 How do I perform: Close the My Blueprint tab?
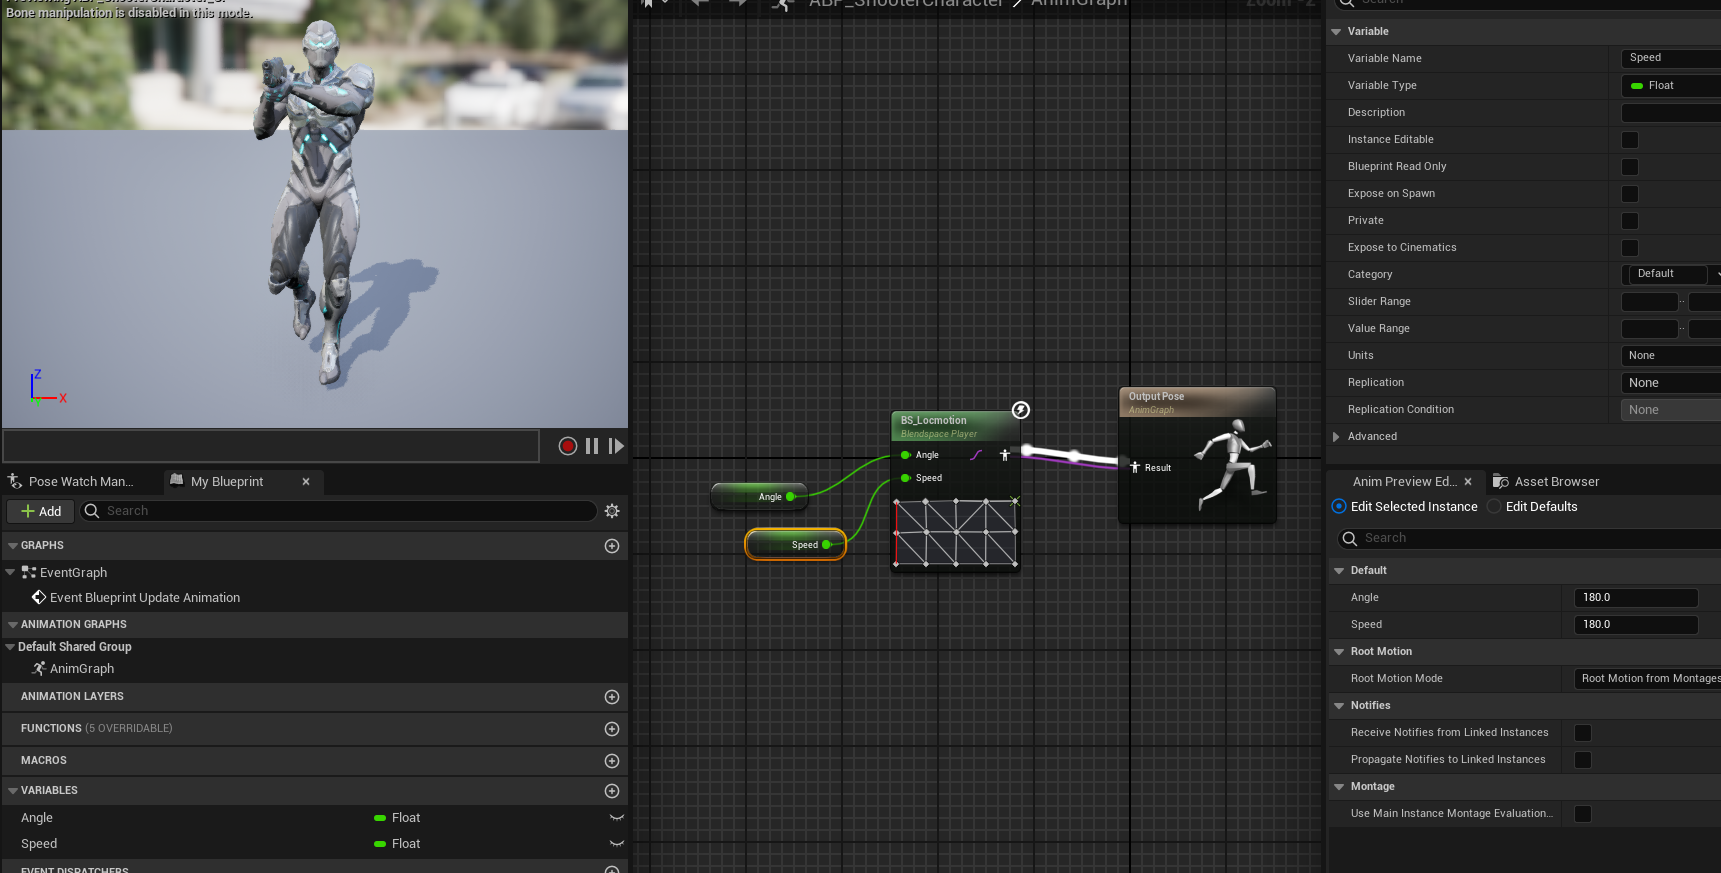click(x=306, y=482)
